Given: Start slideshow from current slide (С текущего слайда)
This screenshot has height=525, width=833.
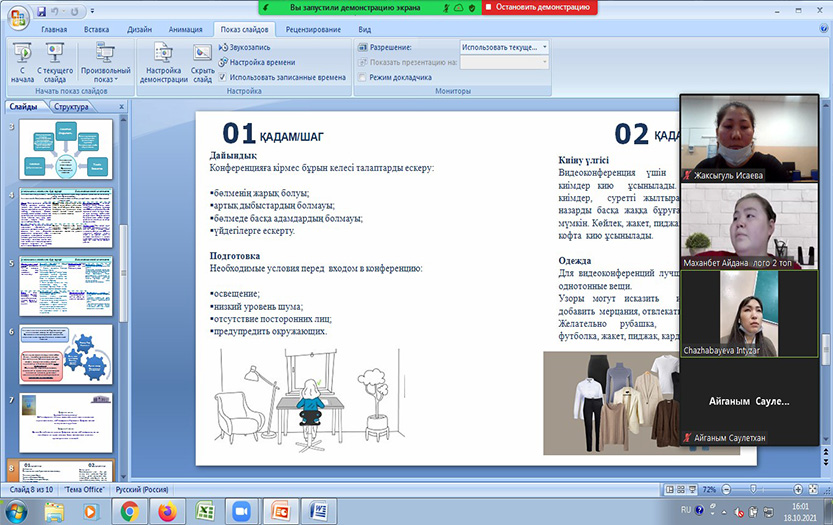Looking at the screenshot, I should click(55, 60).
